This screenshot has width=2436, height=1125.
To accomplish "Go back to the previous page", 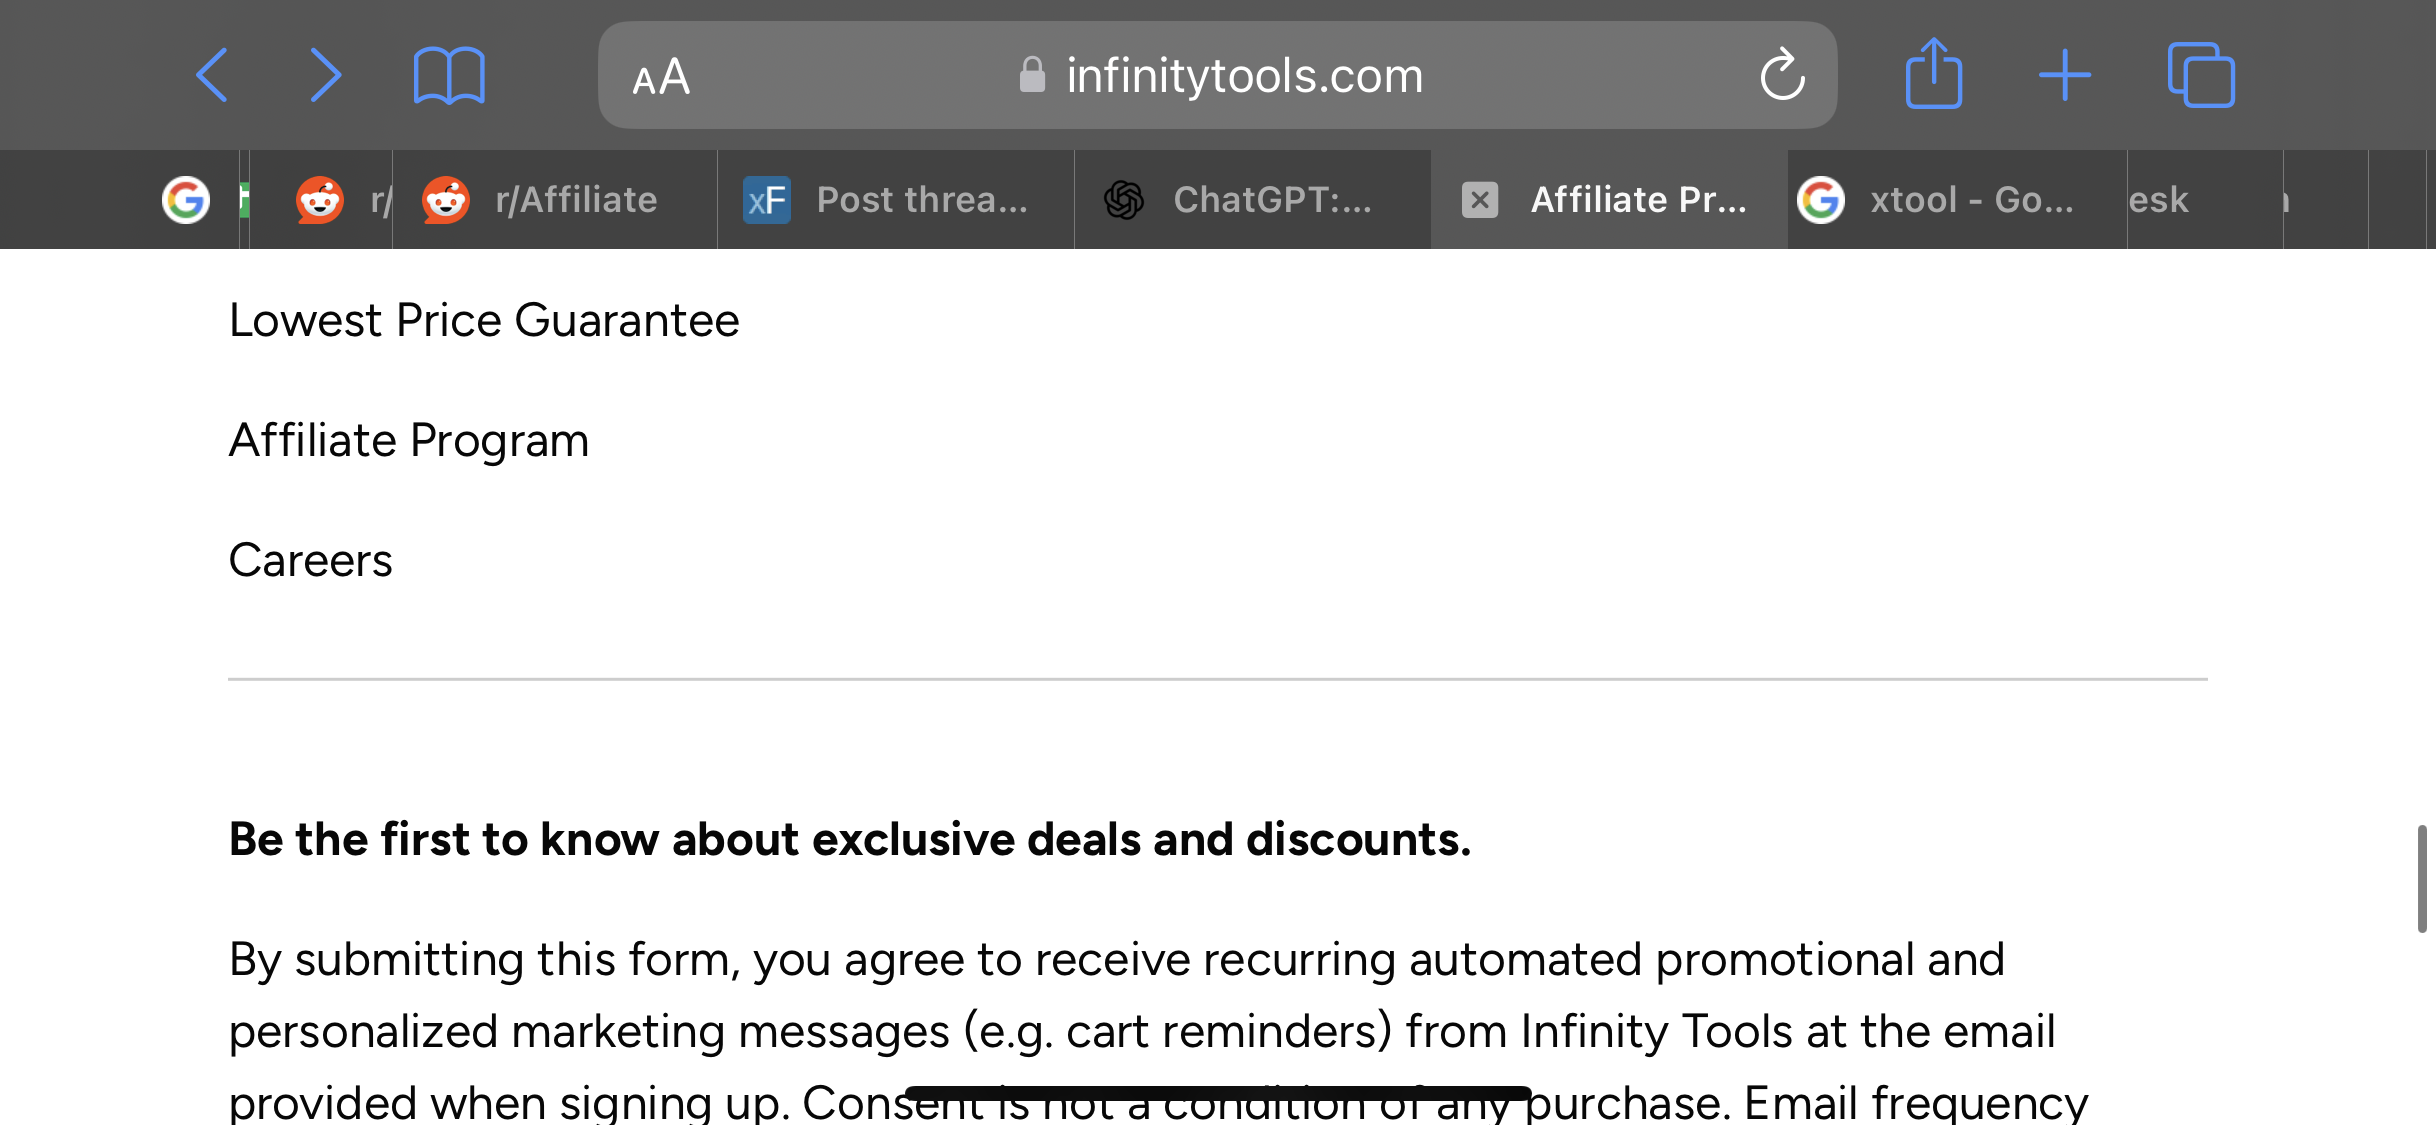I will pyautogui.click(x=212, y=75).
